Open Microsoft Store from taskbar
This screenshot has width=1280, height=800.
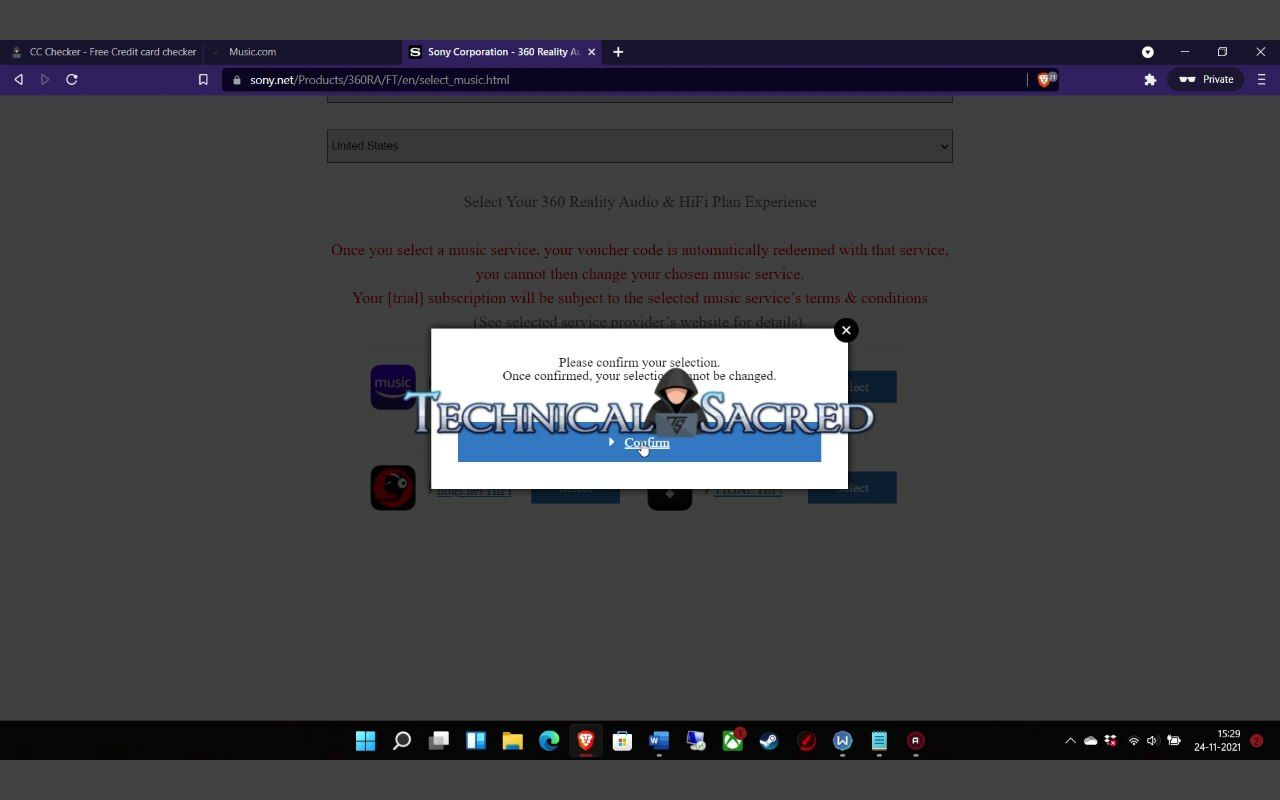click(x=622, y=741)
